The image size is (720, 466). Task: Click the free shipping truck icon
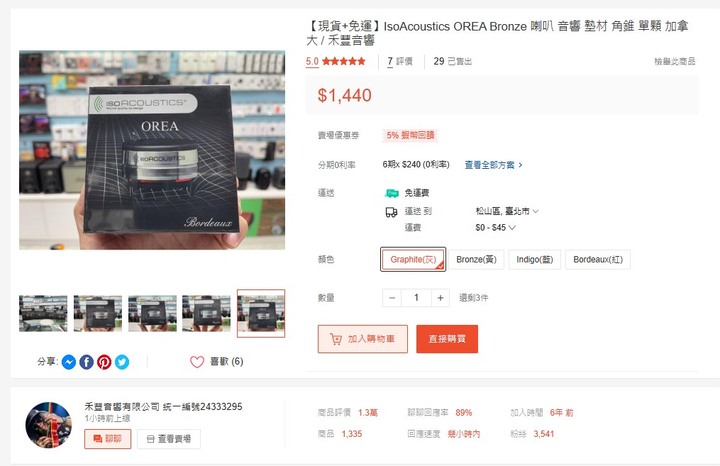392,193
